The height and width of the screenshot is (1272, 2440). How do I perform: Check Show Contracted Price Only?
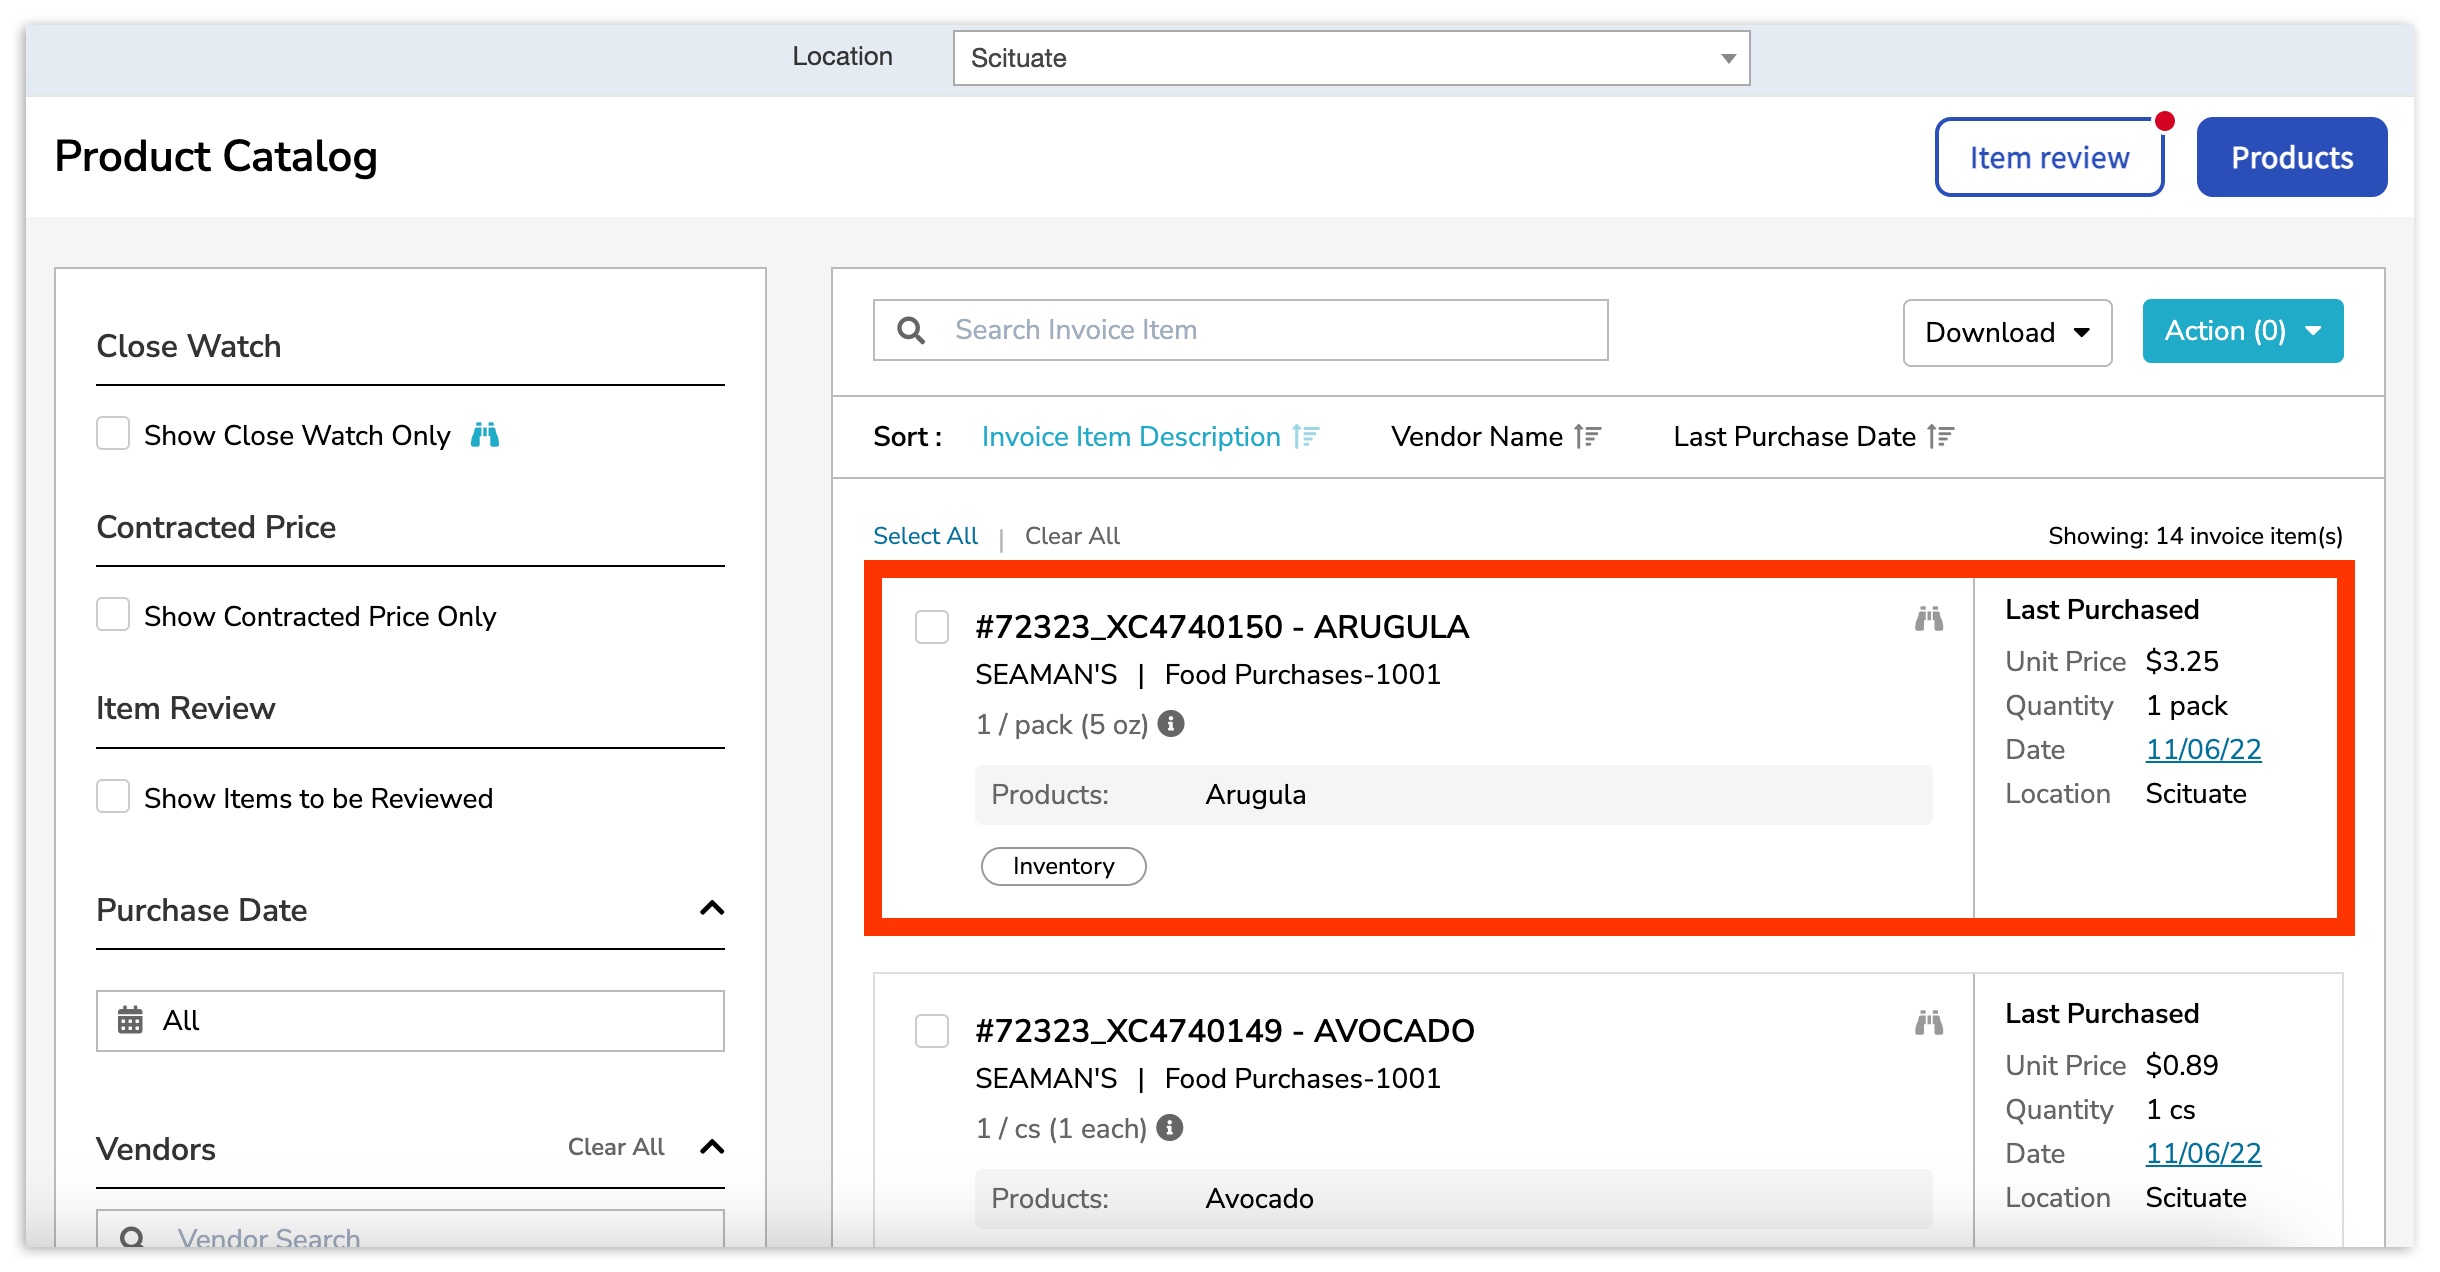pyautogui.click(x=113, y=614)
